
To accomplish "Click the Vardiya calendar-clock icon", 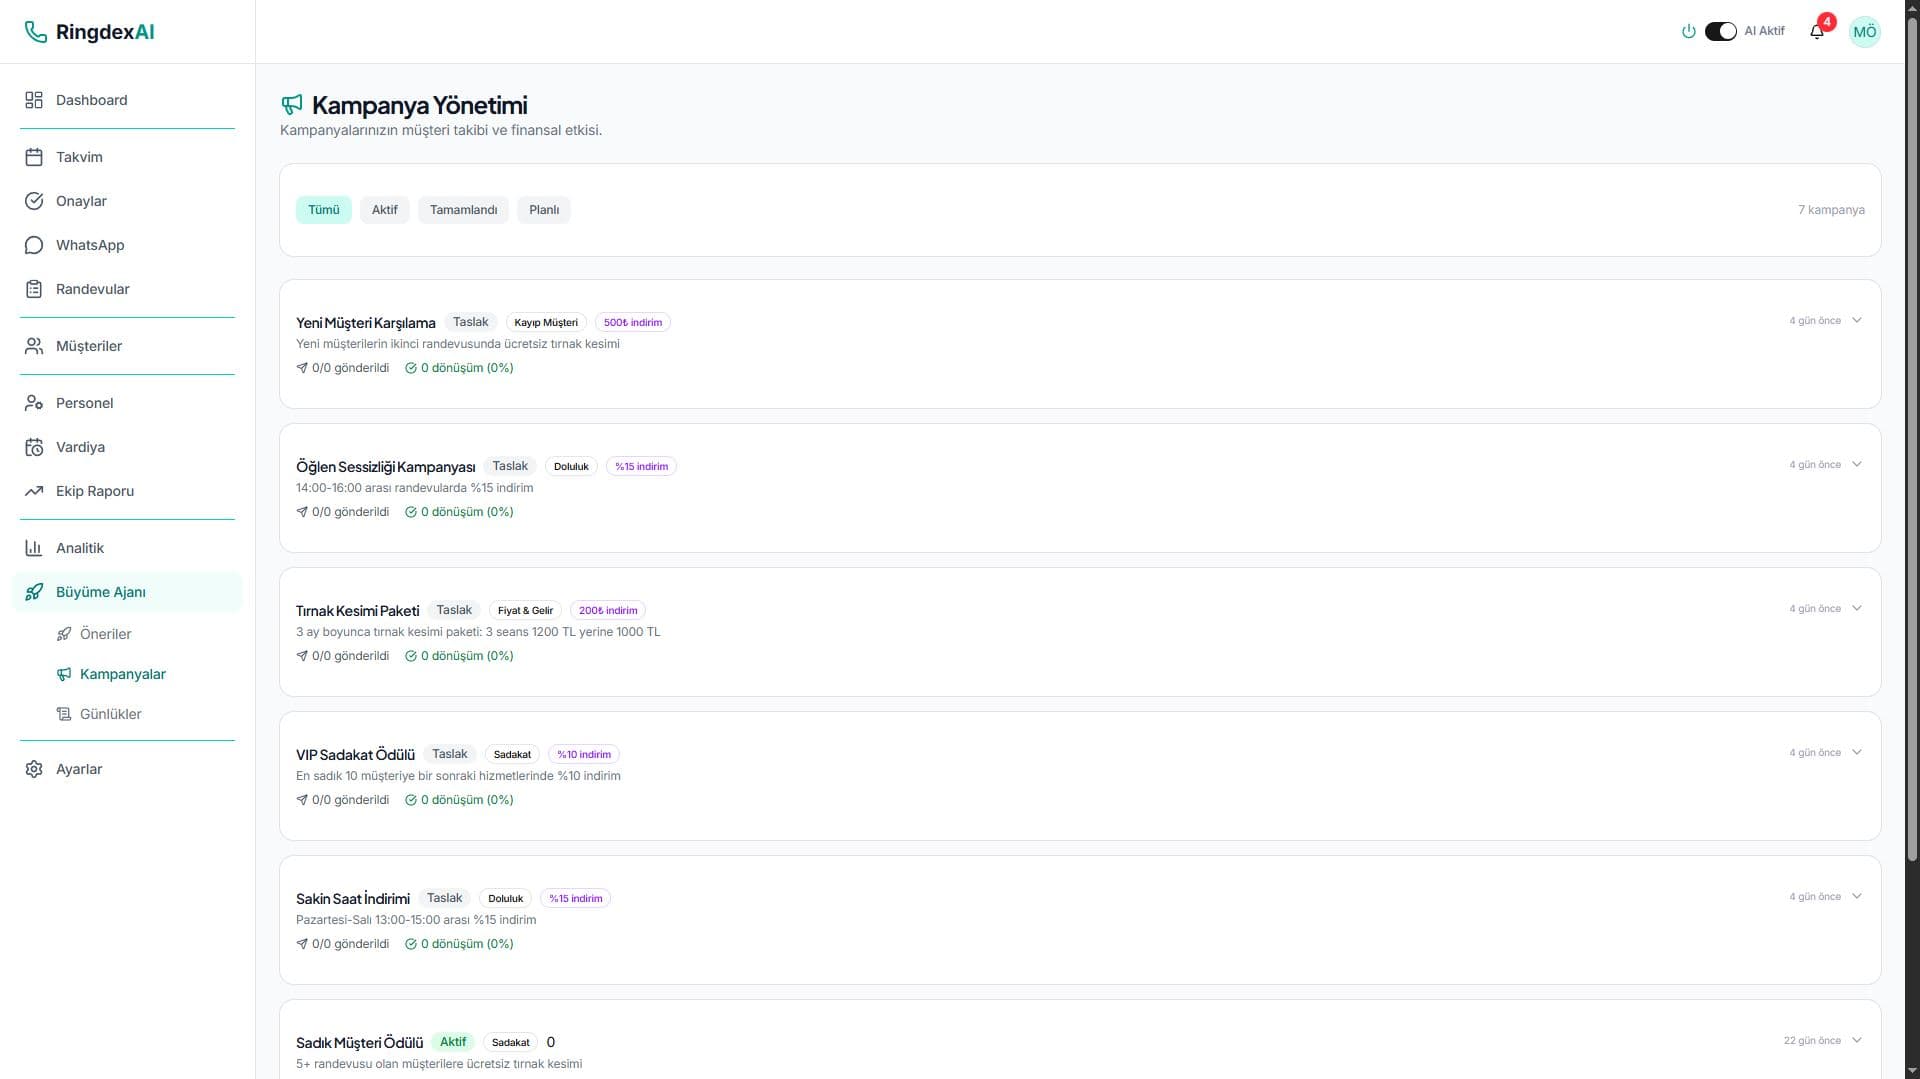I will point(34,447).
